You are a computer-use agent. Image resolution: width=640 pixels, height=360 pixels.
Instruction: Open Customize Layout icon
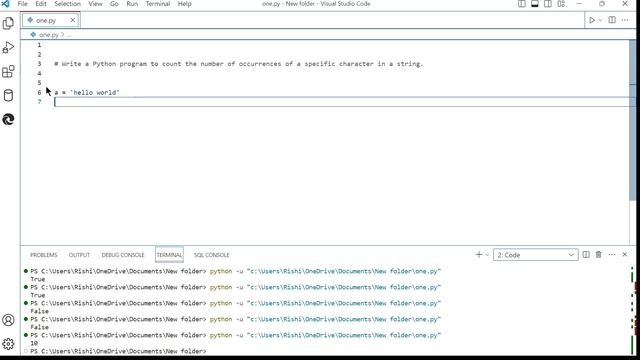click(561, 4)
